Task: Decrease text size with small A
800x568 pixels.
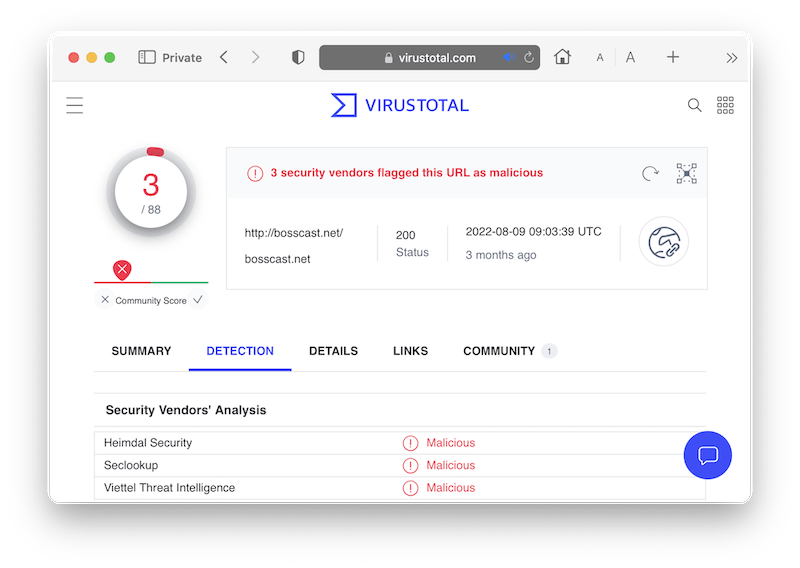Action: click(x=600, y=58)
